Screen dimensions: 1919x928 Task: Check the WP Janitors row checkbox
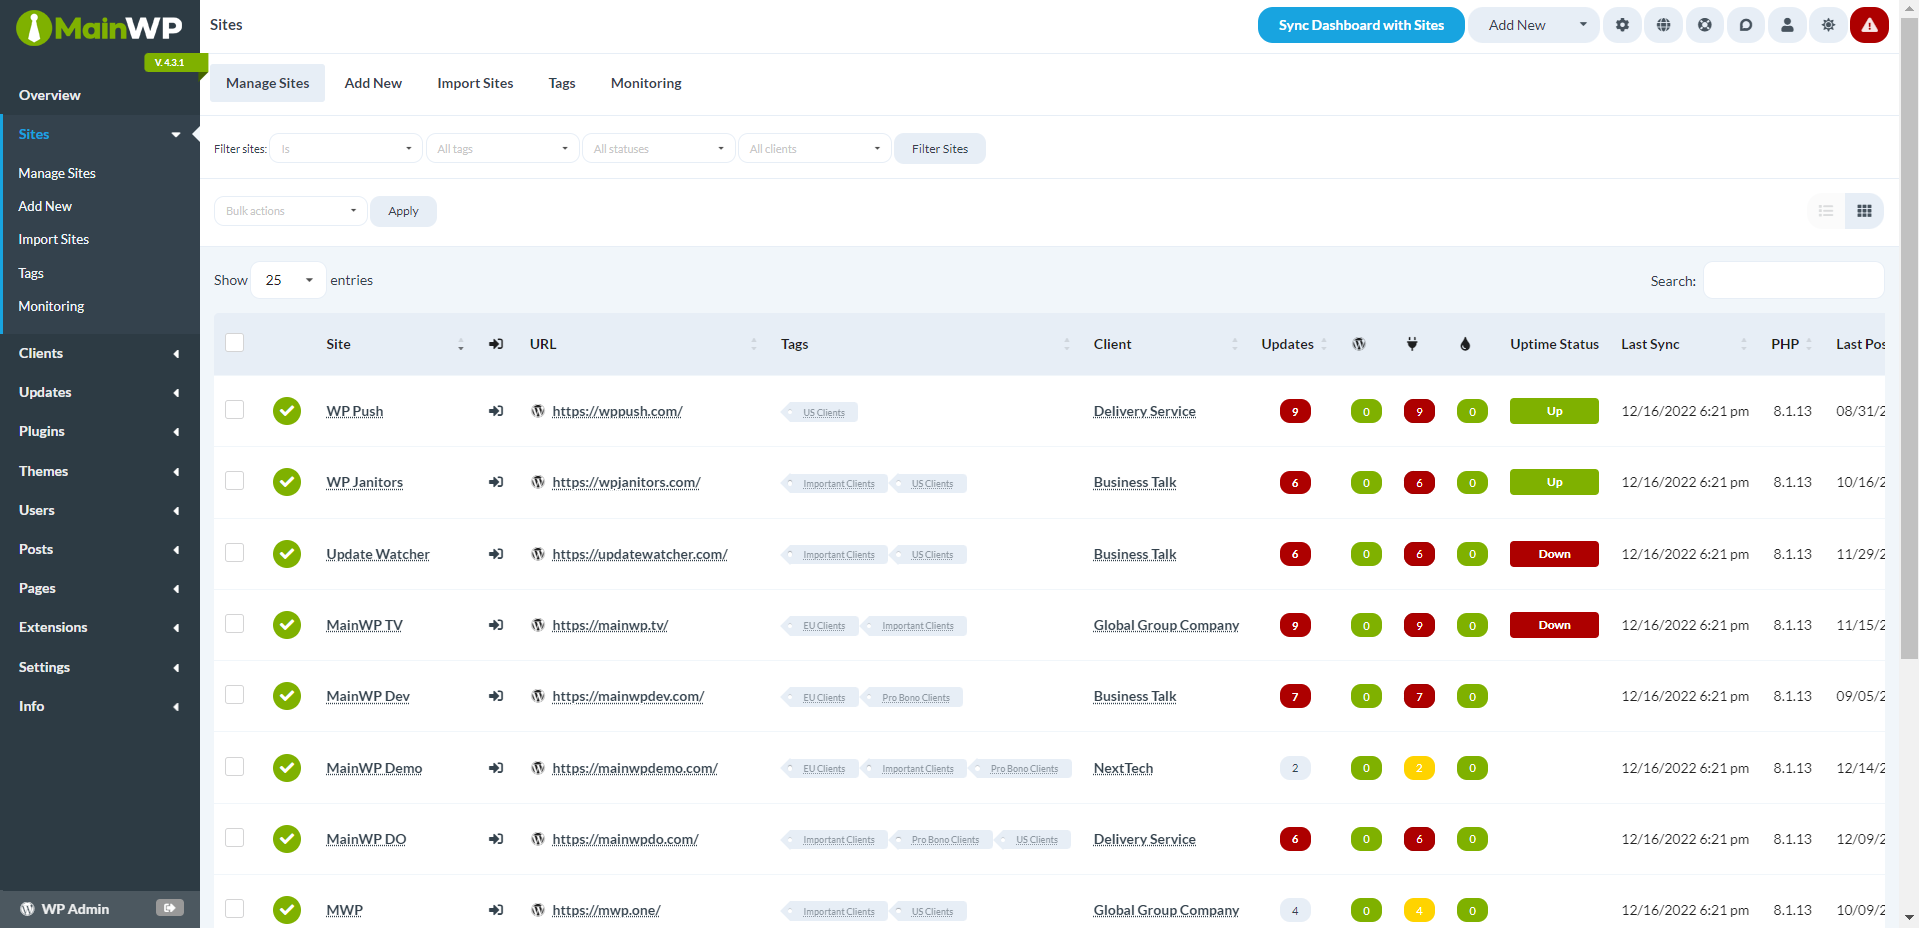pos(235,481)
